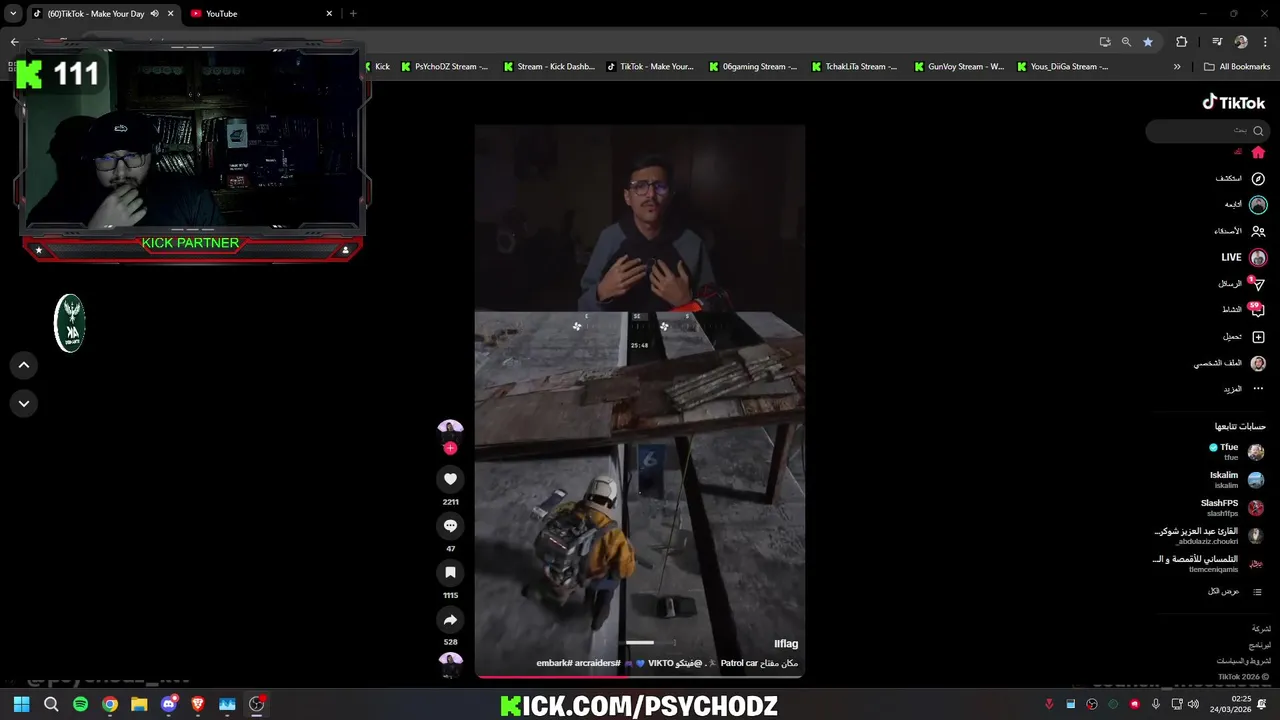The height and width of the screenshot is (720, 1280).
Task: Open the media control icon in the browser toolbar
Action: tap(1217, 41)
